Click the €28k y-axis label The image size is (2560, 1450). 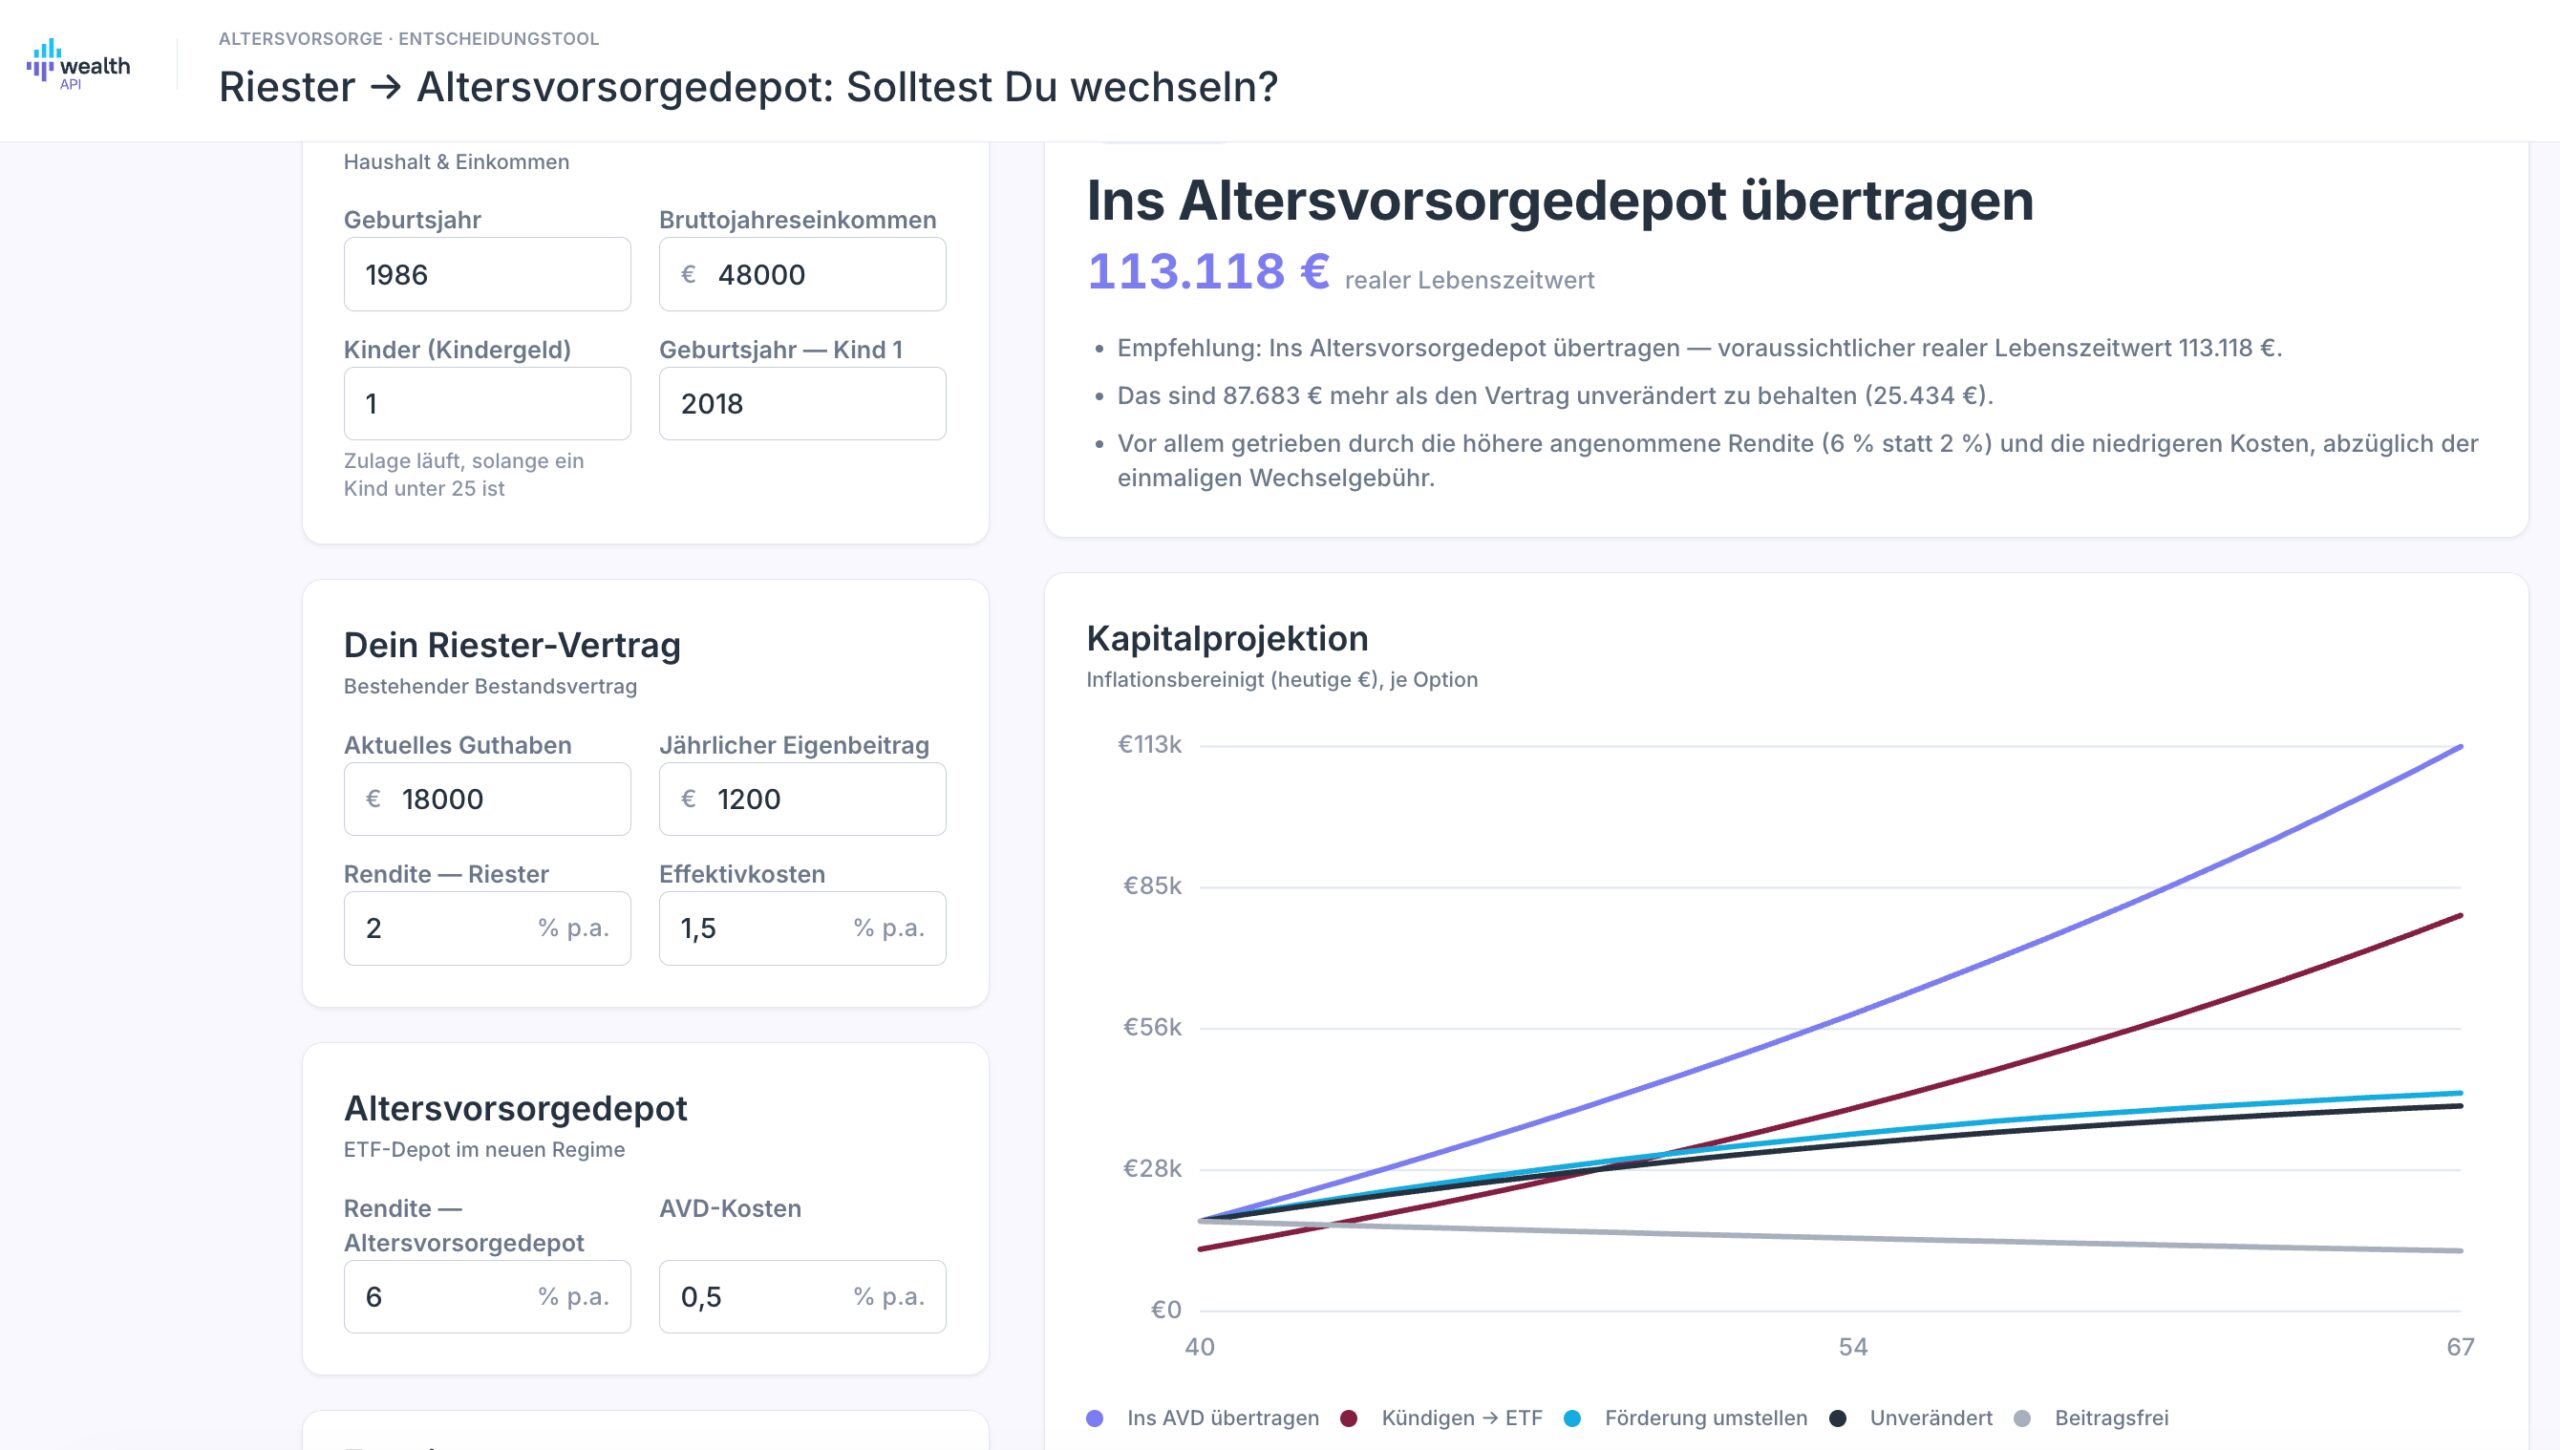(1152, 1168)
